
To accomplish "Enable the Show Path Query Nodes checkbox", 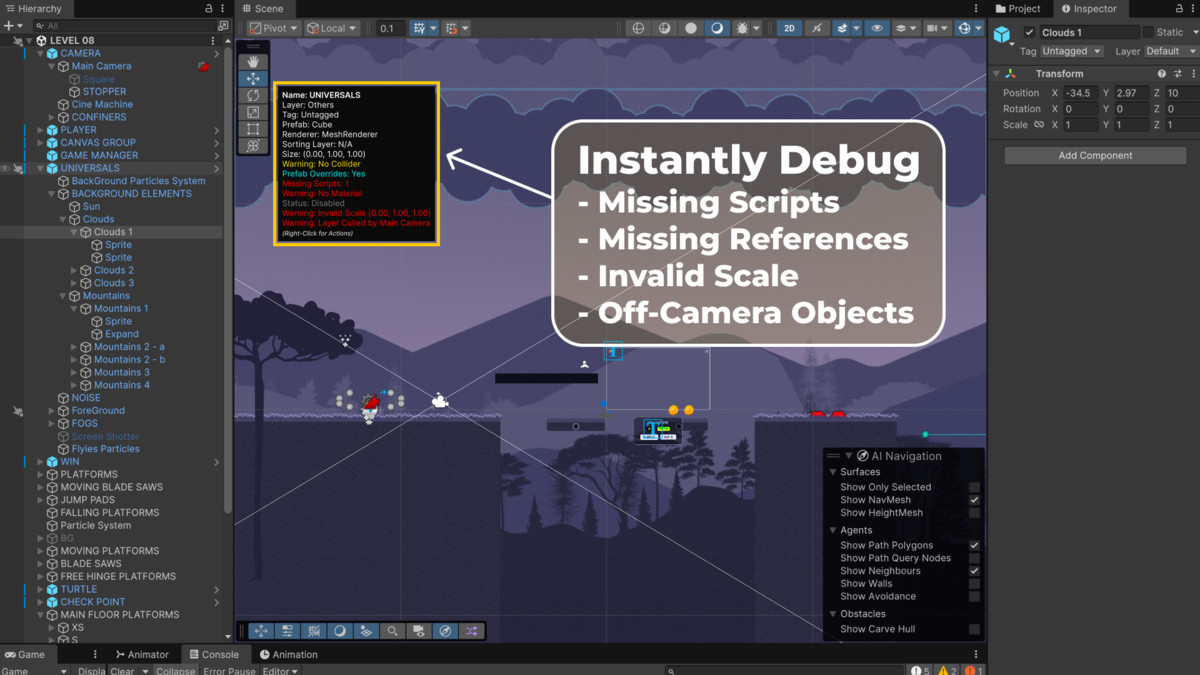I will coord(975,558).
